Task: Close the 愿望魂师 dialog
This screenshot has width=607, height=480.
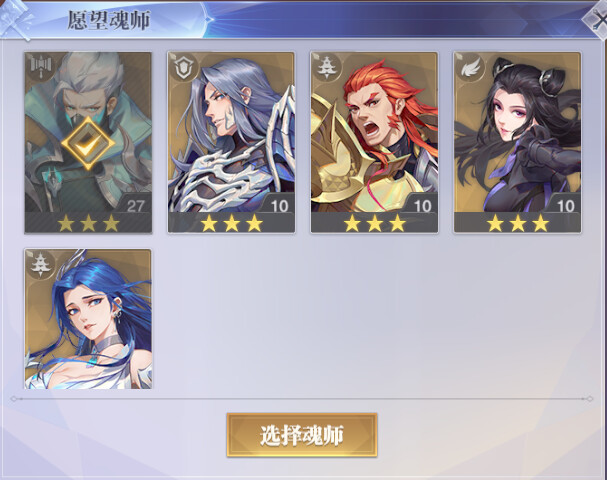Action: pyautogui.click(x=597, y=19)
